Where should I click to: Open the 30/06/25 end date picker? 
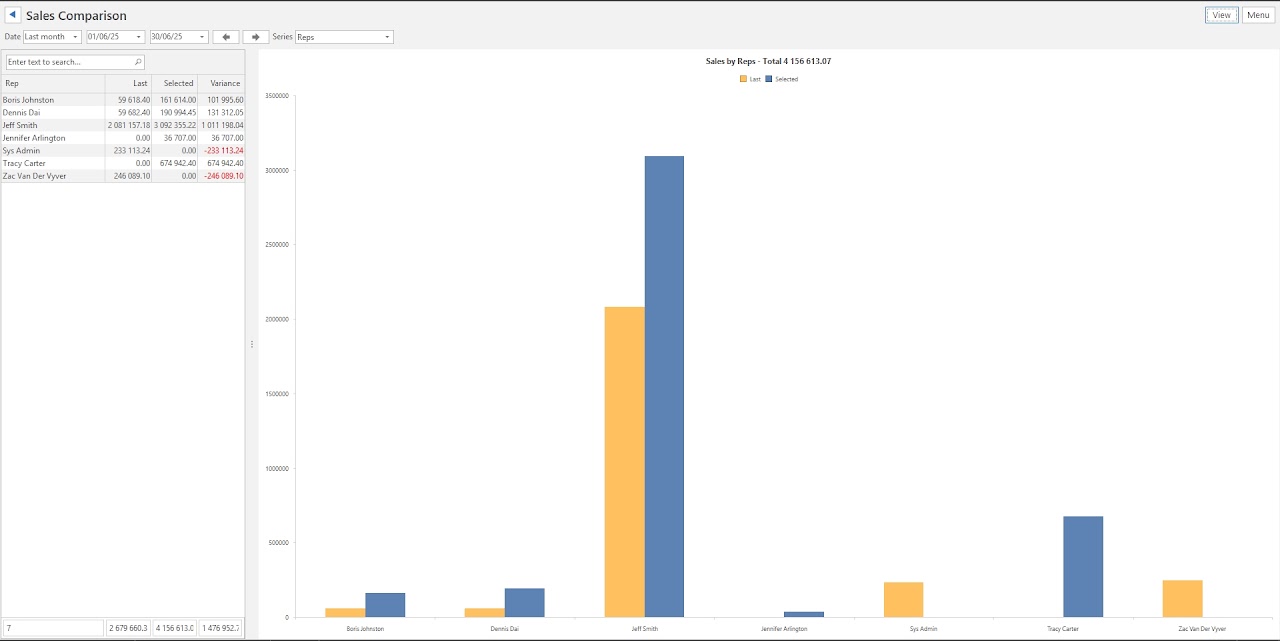[x=179, y=37]
